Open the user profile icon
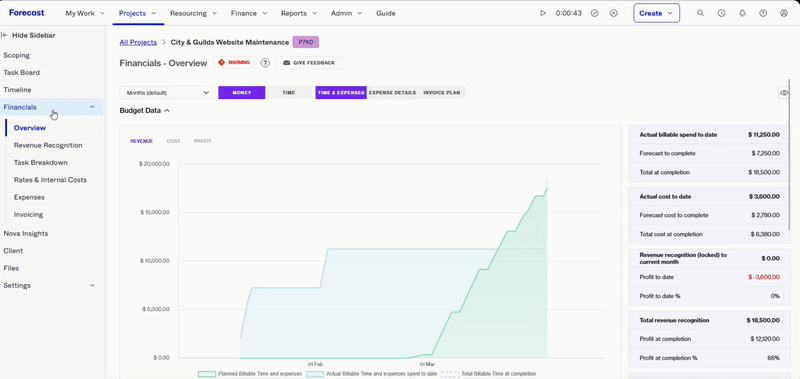 pos(784,13)
